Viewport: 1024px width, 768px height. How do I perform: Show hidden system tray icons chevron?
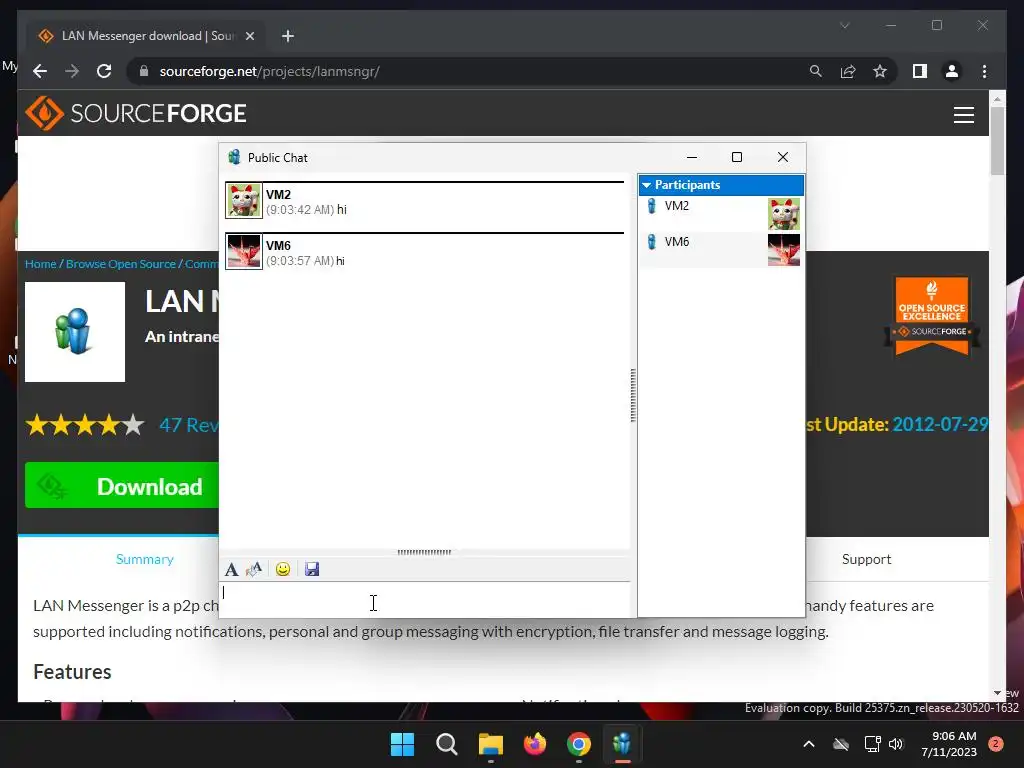pyautogui.click(x=808, y=744)
